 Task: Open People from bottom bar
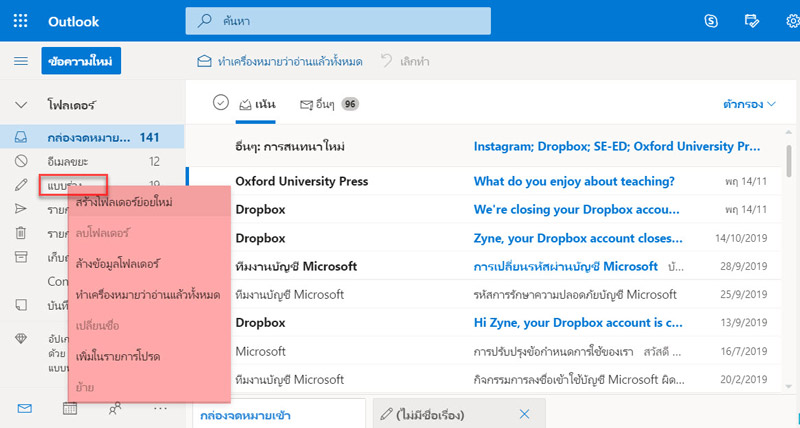click(x=115, y=408)
